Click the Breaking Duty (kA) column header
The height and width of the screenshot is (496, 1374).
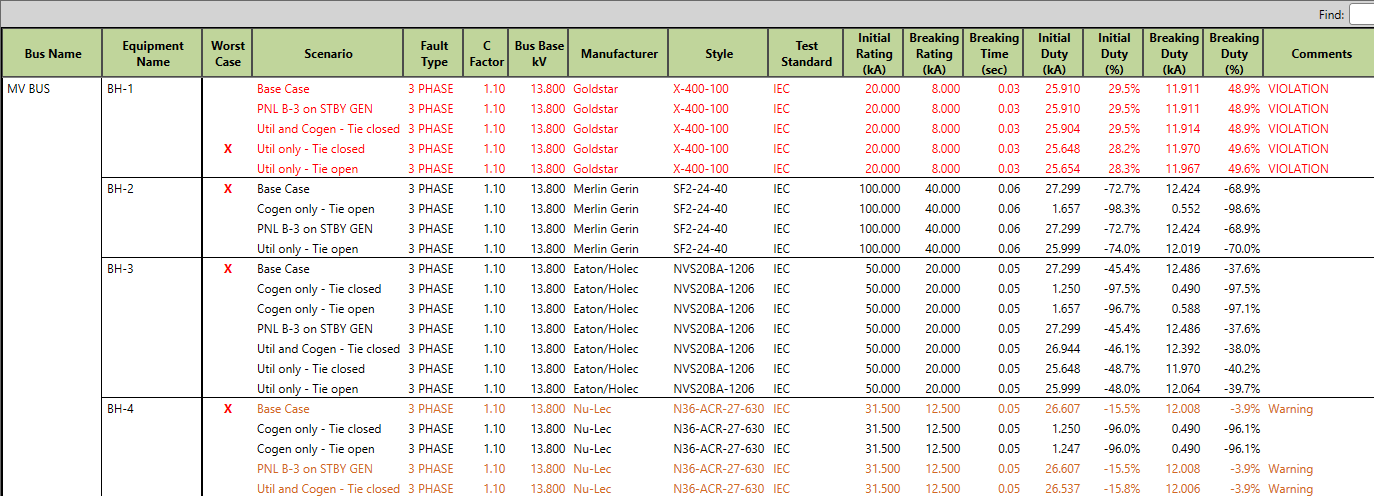coord(1174,54)
